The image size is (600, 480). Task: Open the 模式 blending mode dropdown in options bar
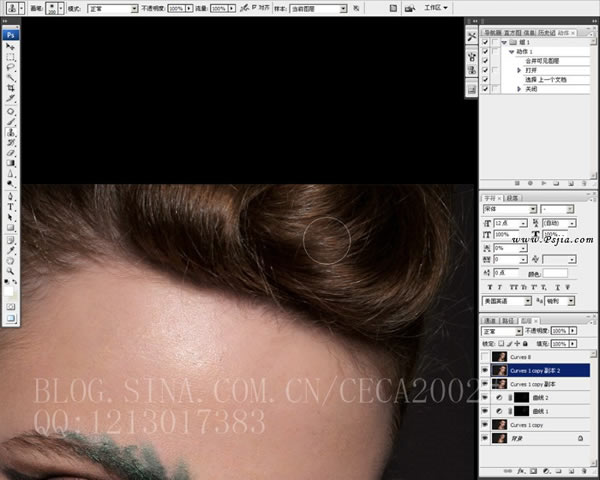click(x=112, y=8)
